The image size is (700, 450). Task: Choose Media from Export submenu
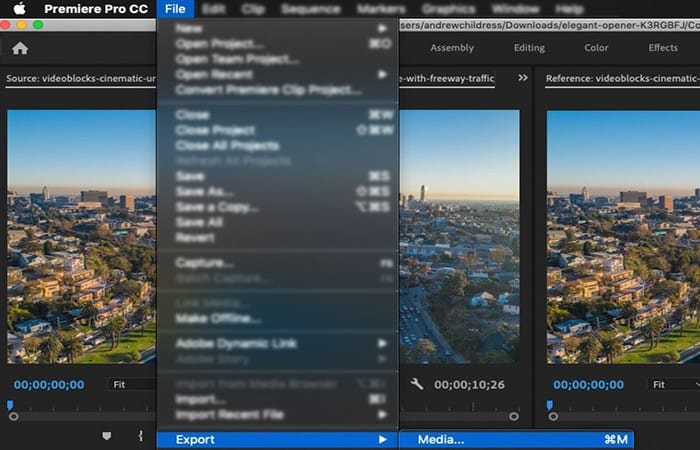coord(517,440)
